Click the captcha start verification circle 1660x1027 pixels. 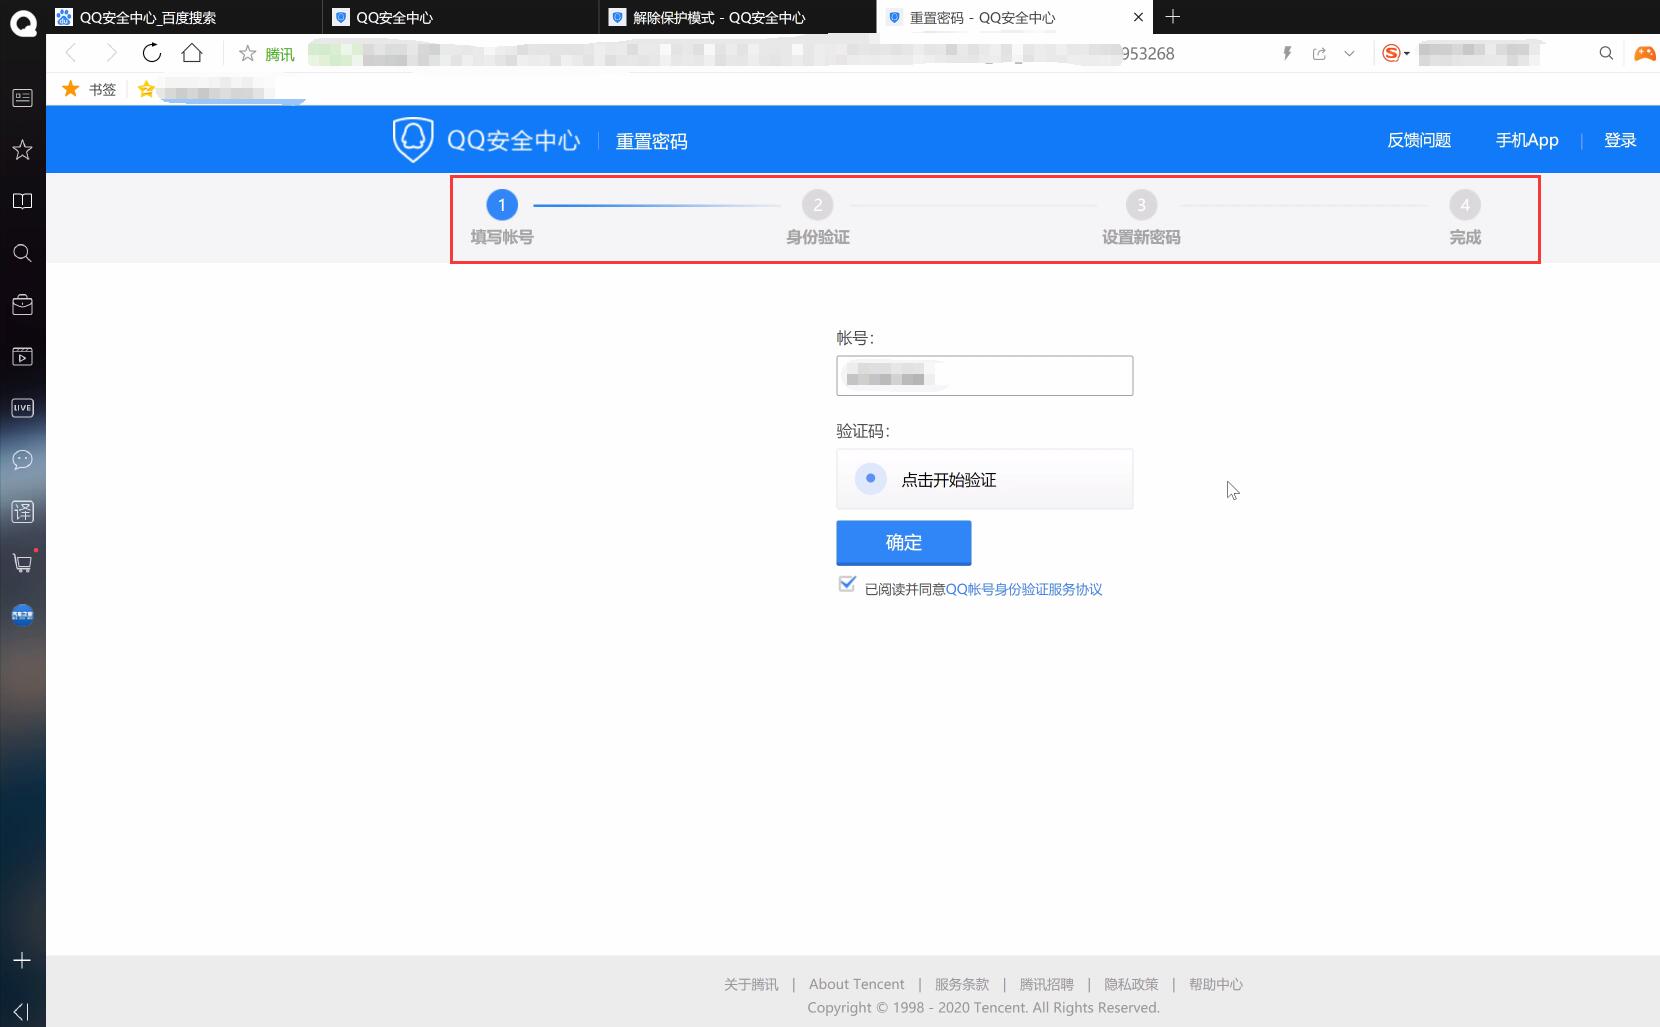(870, 479)
